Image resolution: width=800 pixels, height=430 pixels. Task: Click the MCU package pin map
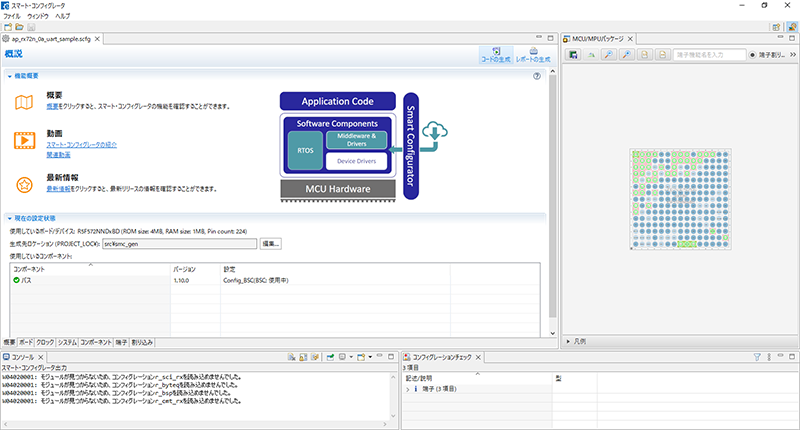pyautogui.click(x=680, y=199)
